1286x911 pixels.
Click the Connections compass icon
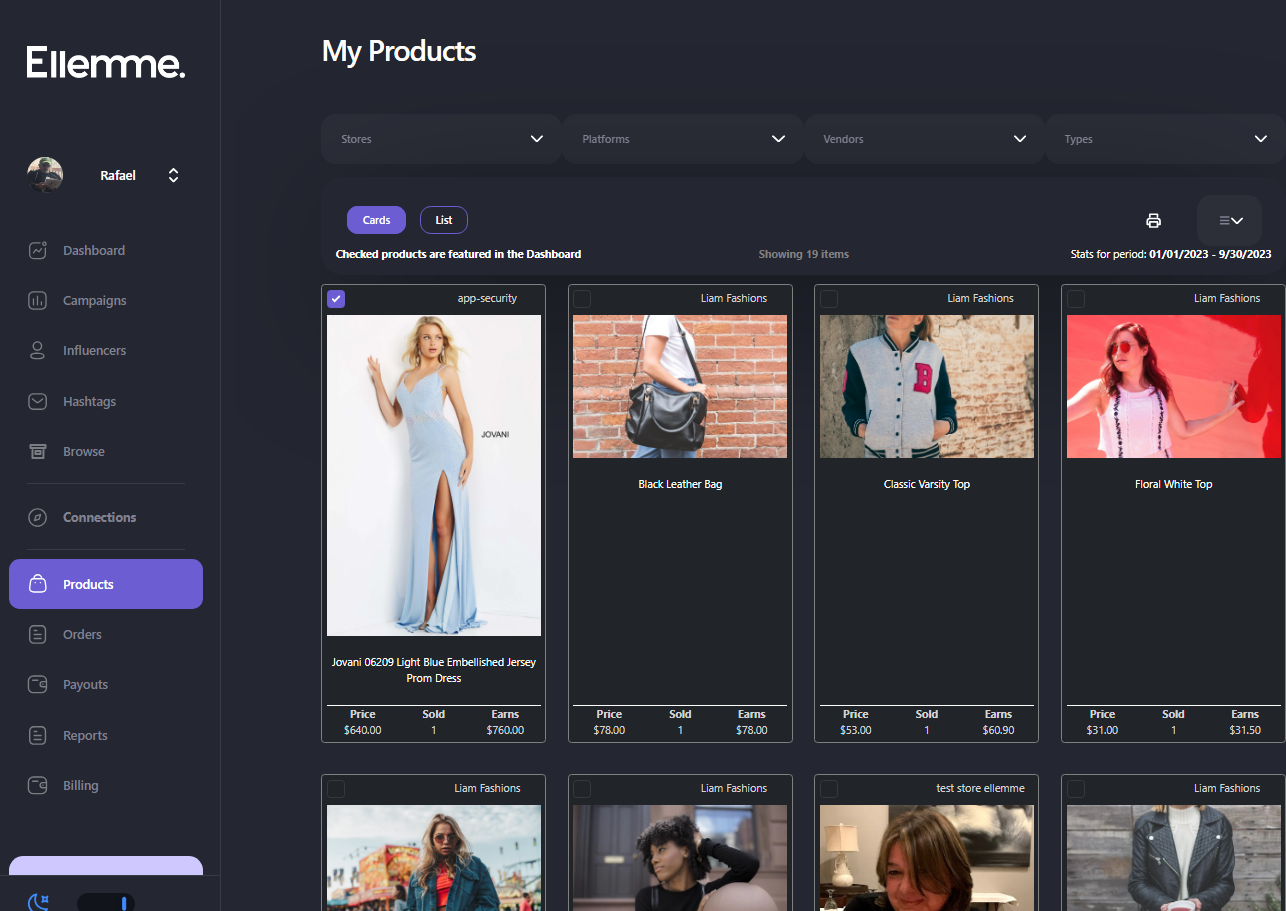[x=38, y=518]
